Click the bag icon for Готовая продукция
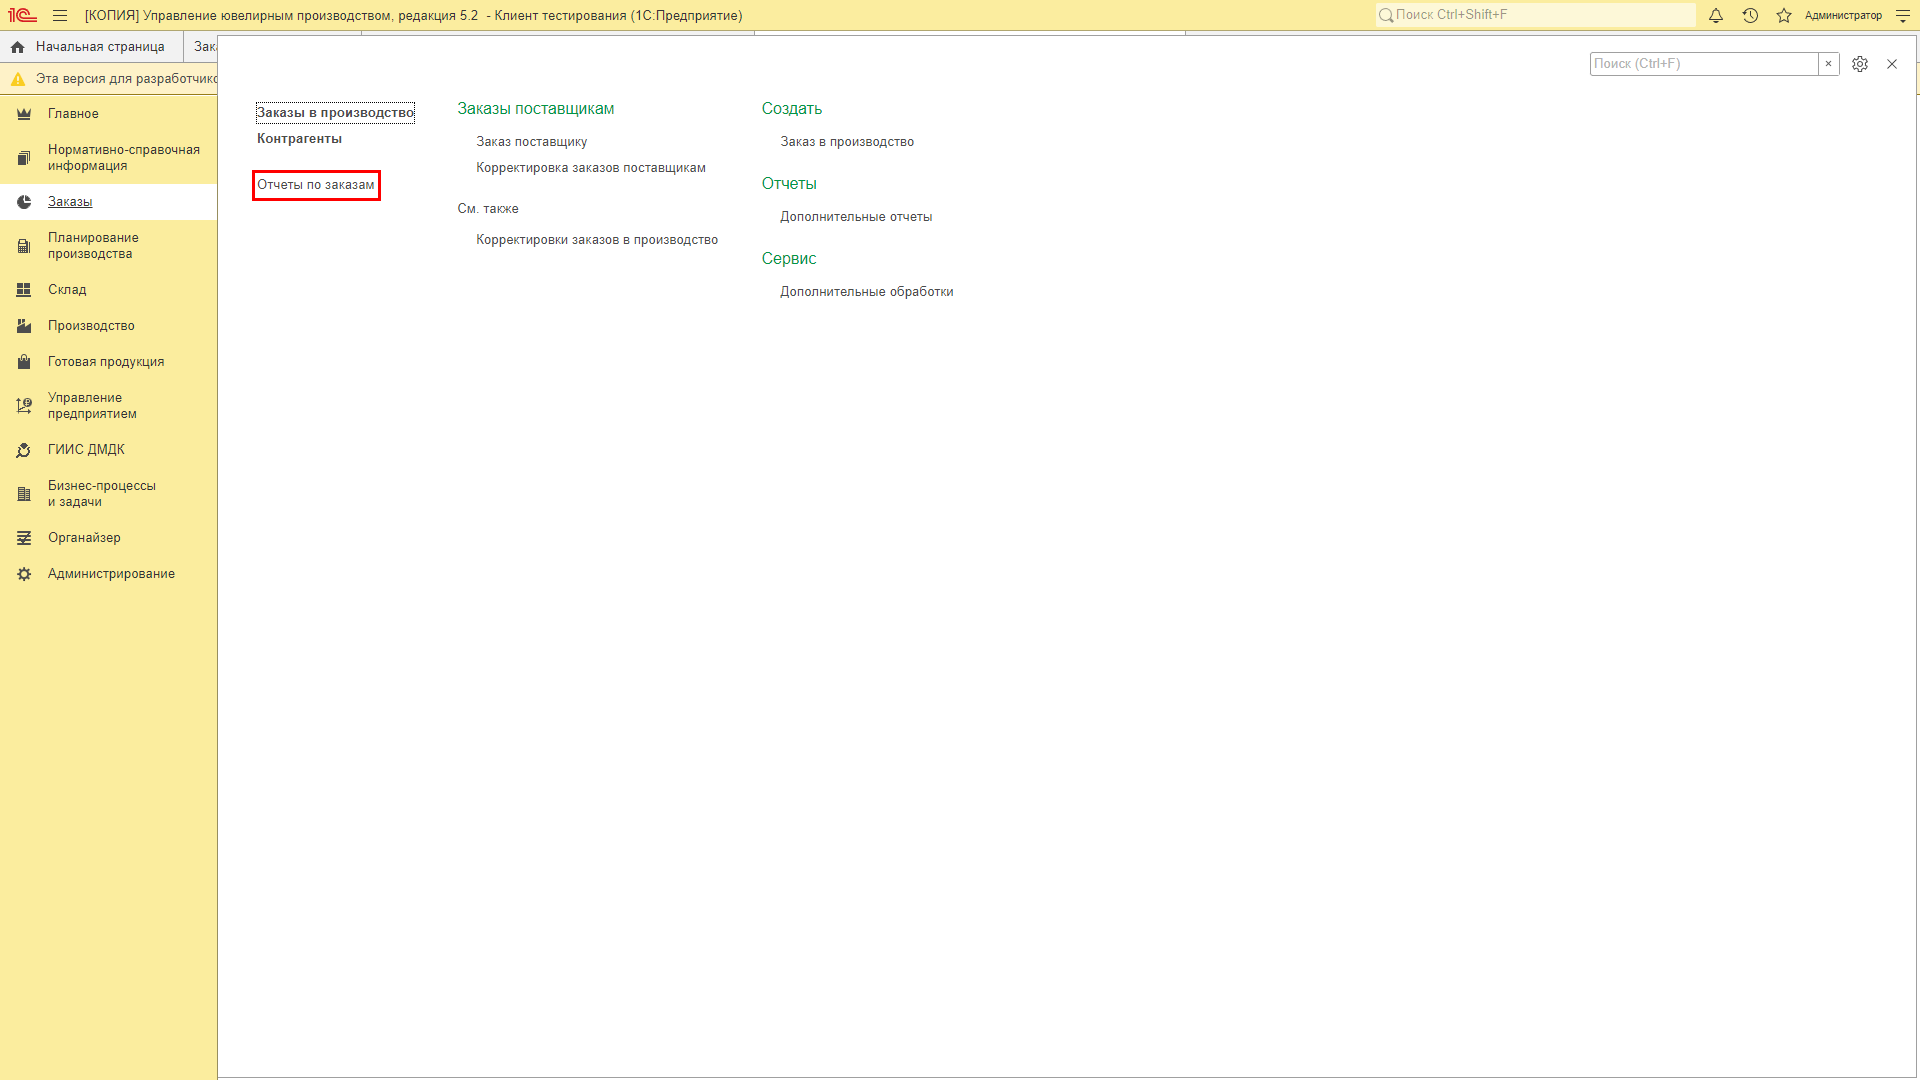Viewport: 1920px width, 1080px height. click(x=24, y=362)
